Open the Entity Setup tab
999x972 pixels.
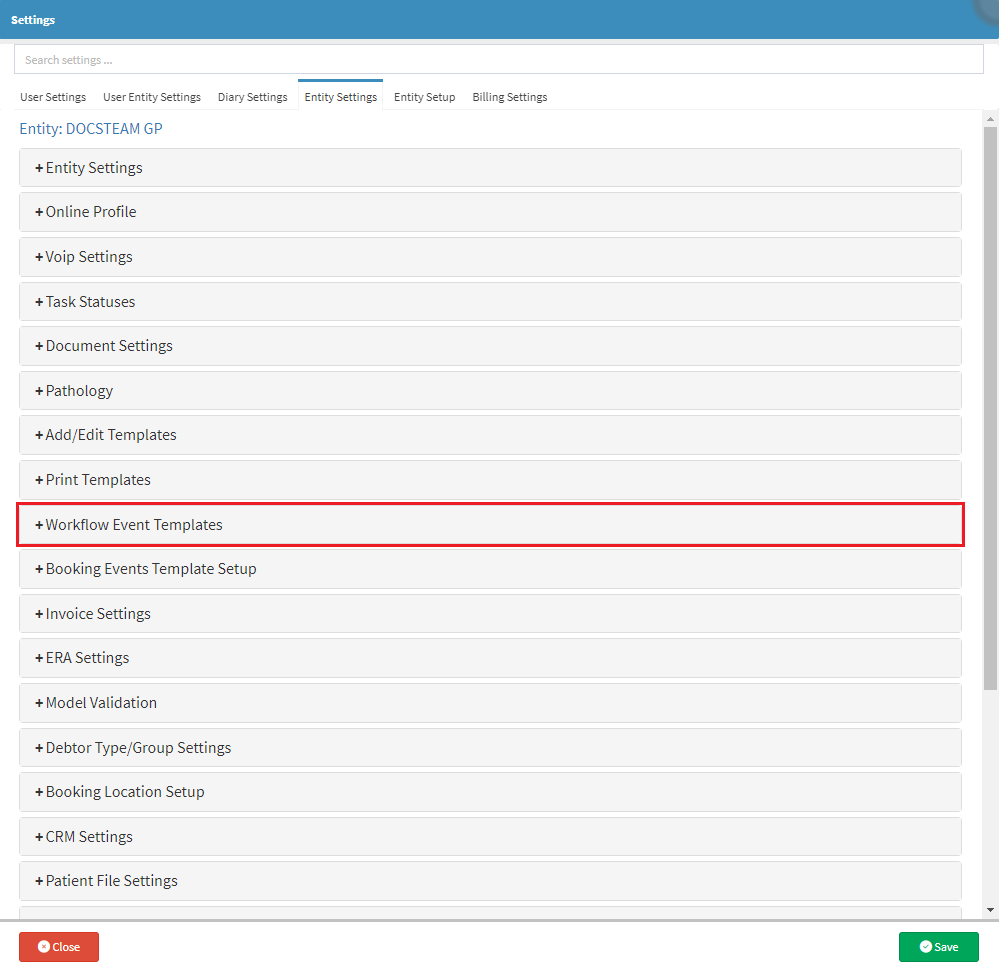424,97
